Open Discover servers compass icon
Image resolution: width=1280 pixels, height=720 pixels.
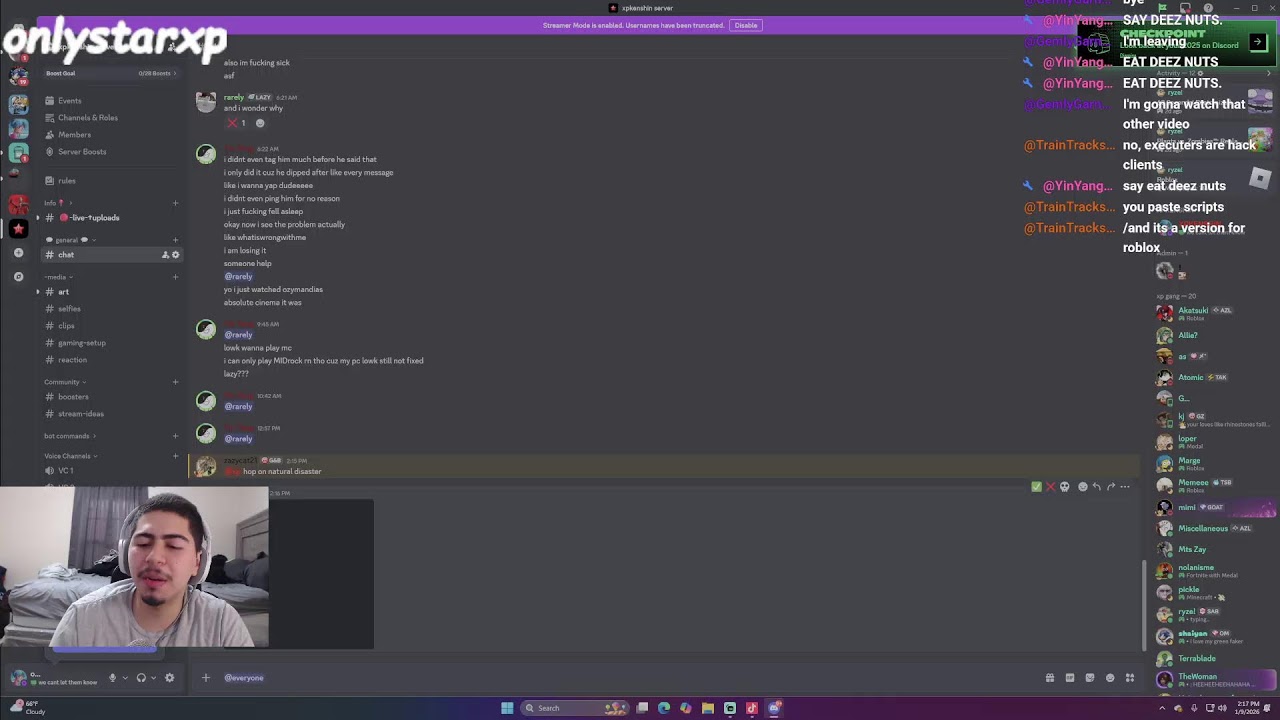tap(18, 277)
